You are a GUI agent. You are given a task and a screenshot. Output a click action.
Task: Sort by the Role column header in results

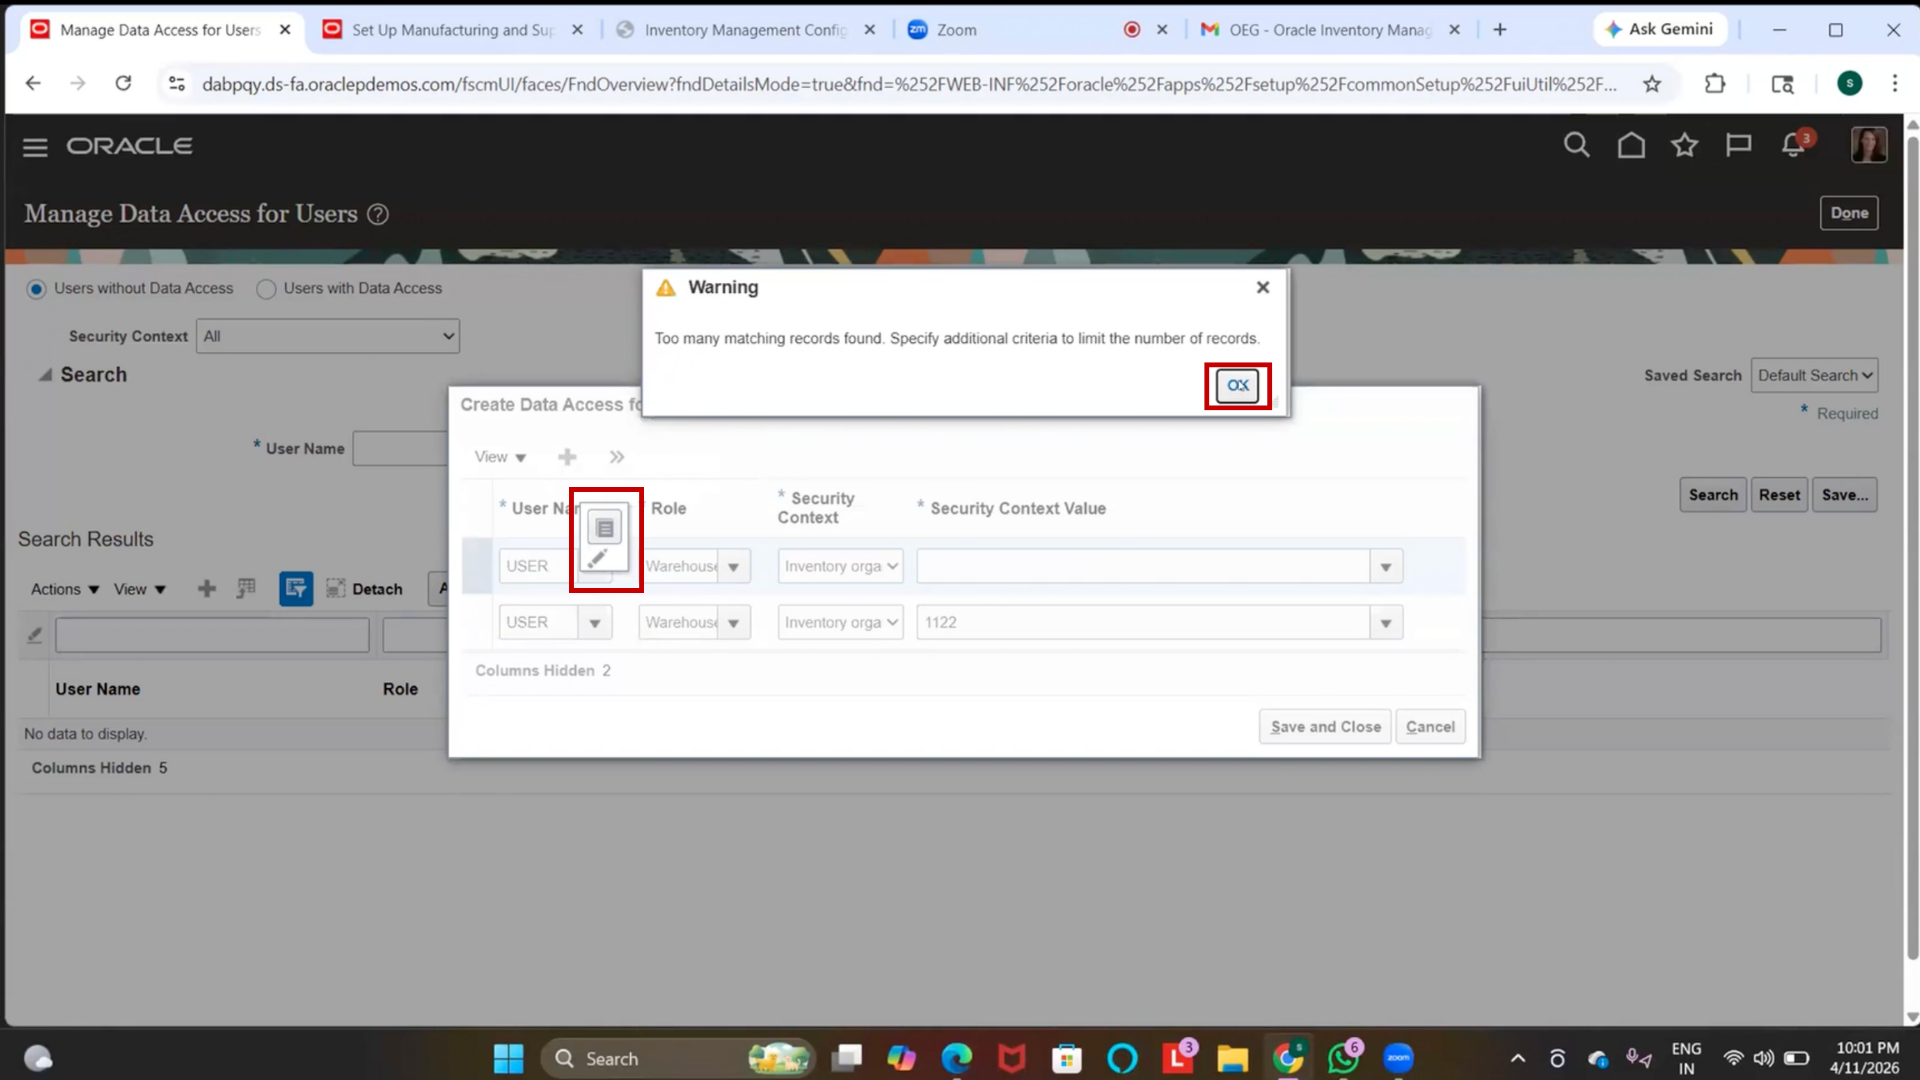(x=400, y=689)
